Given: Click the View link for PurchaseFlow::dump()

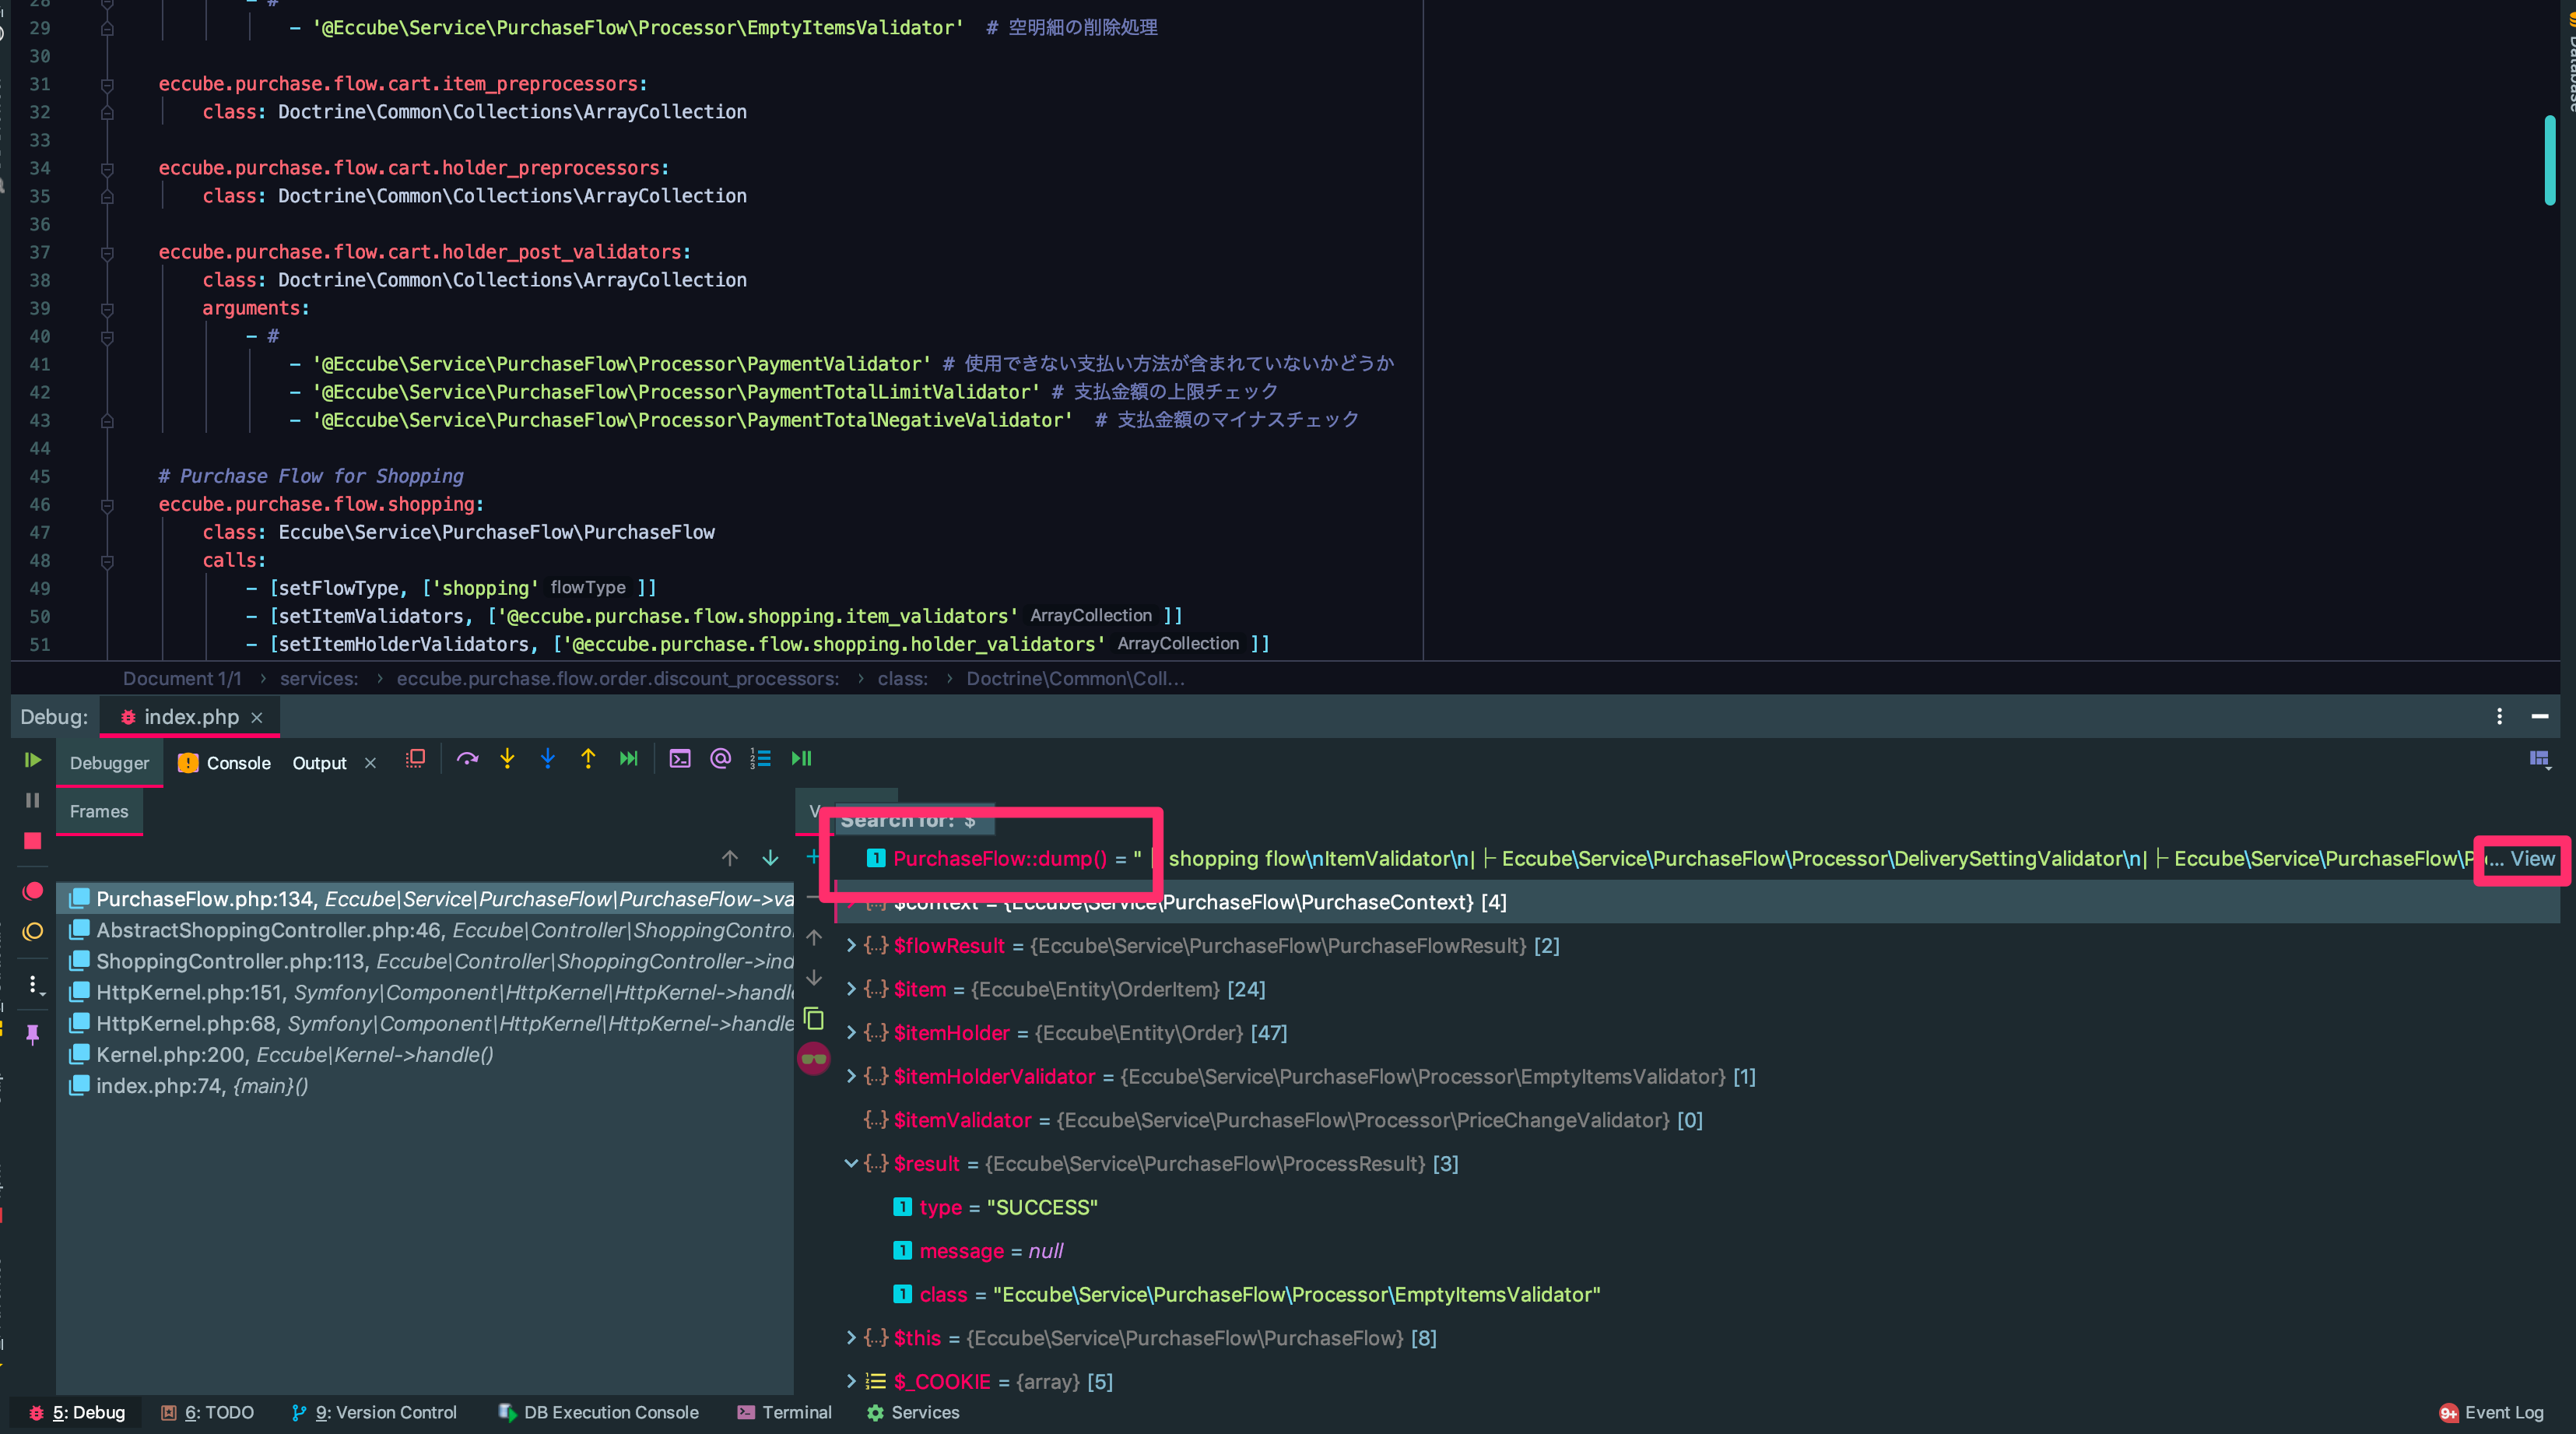Looking at the screenshot, I should 2532,858.
